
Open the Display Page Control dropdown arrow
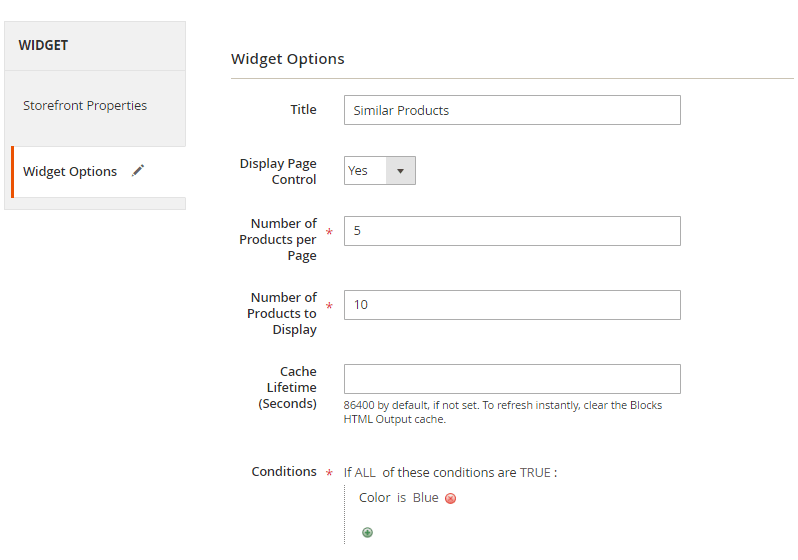tap(401, 171)
